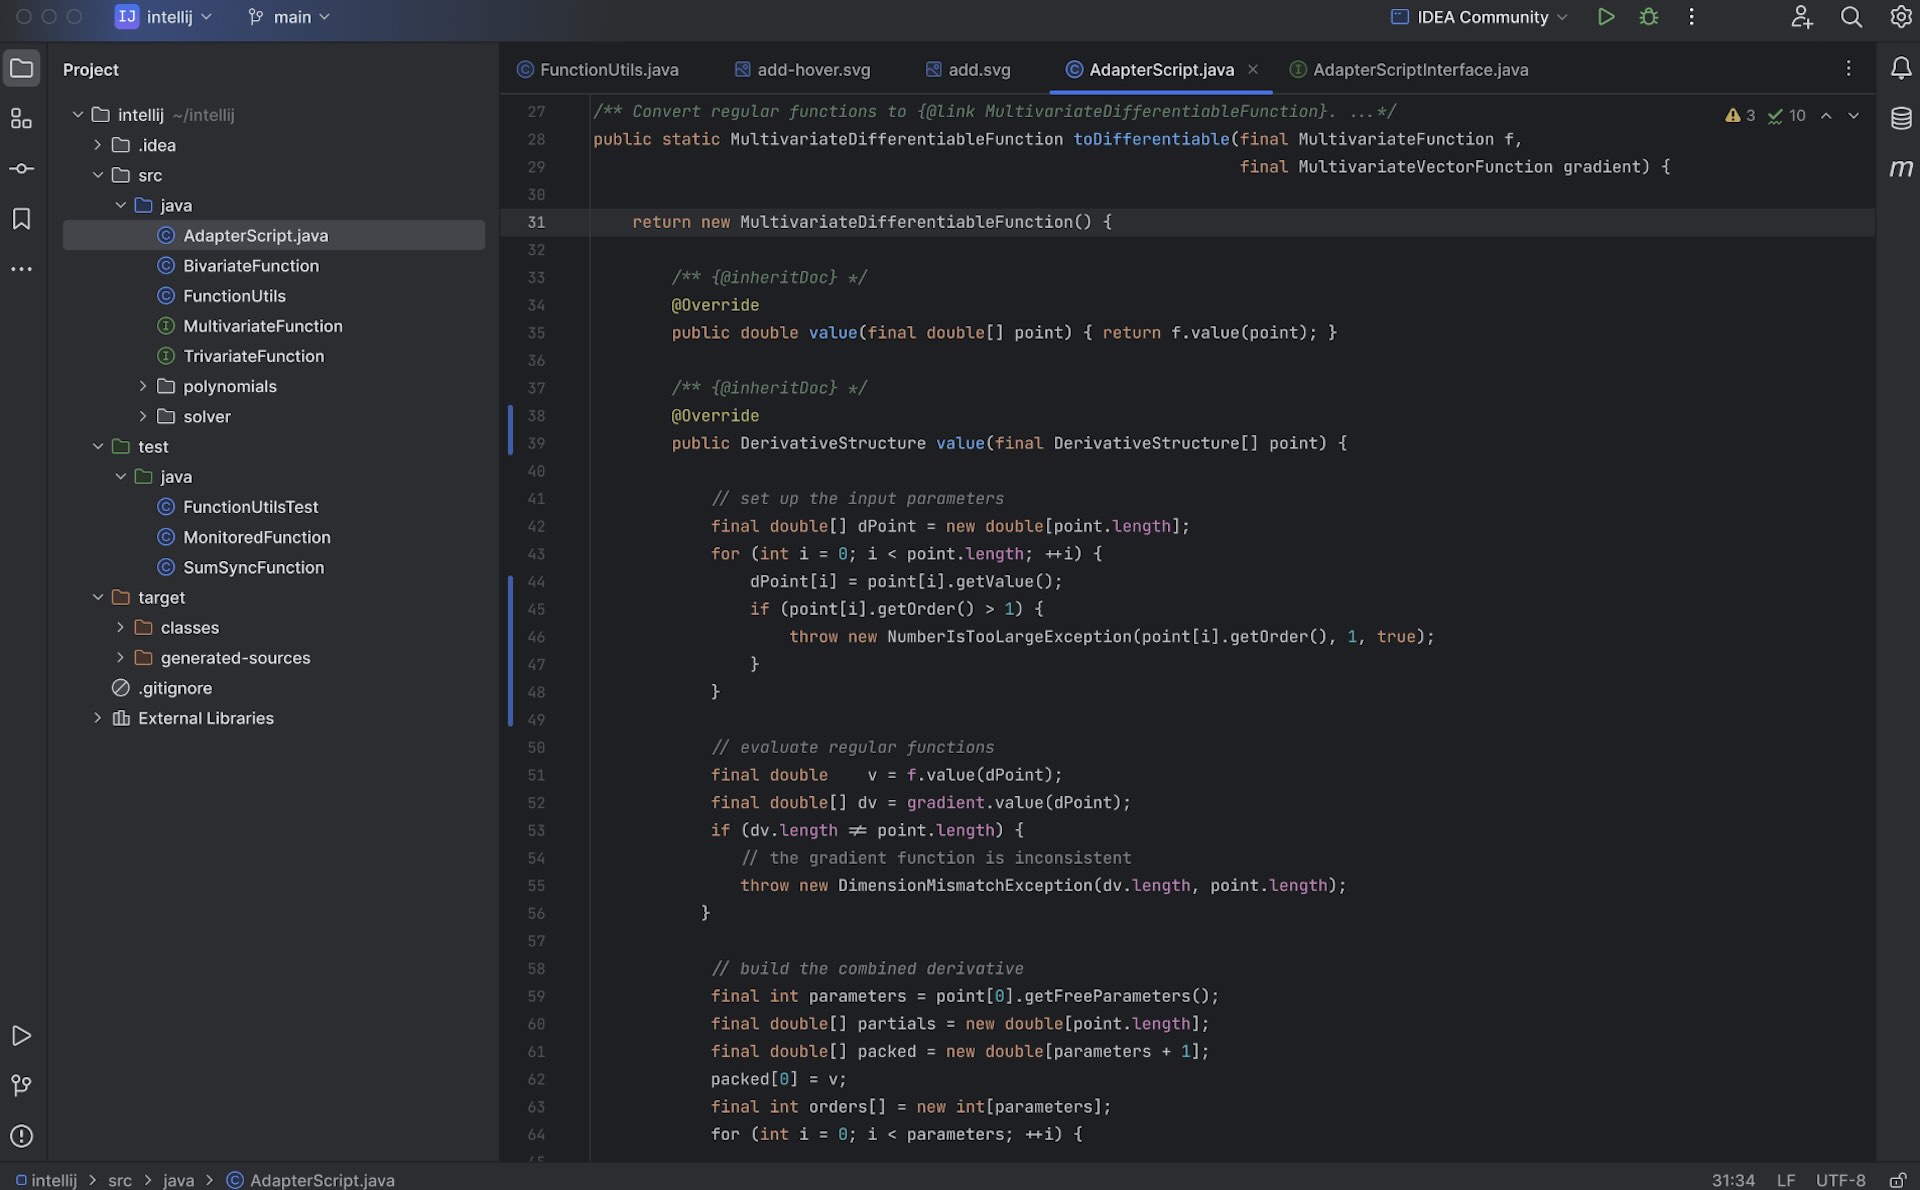The height and width of the screenshot is (1190, 1920).
Task: Expand the 'External Libraries' tree node
Action: coord(96,717)
